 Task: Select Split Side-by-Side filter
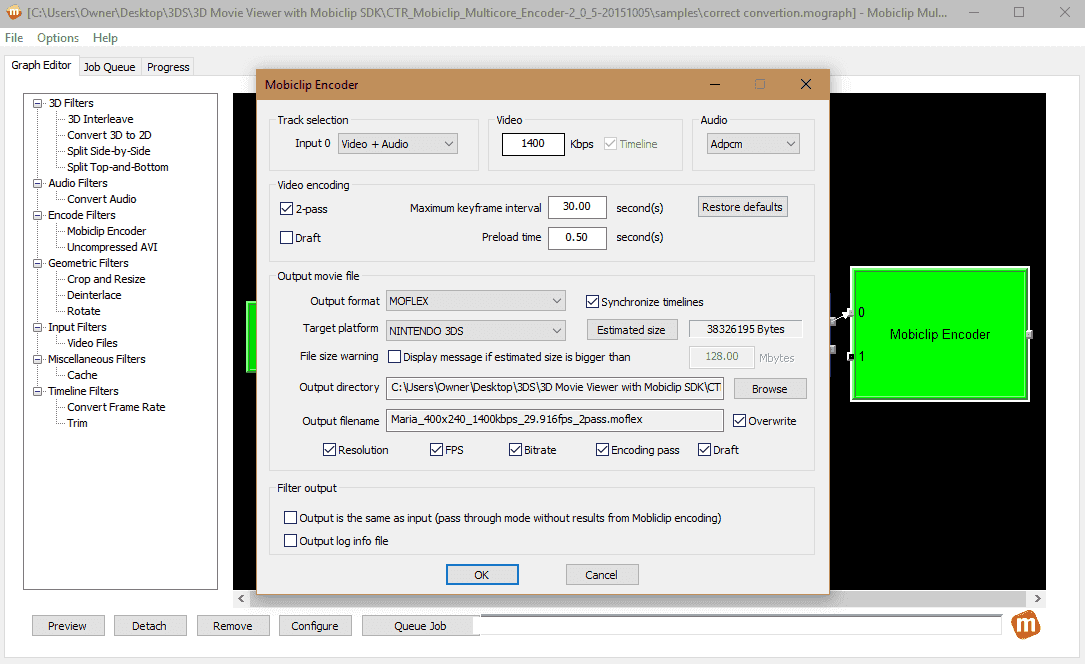coord(109,151)
